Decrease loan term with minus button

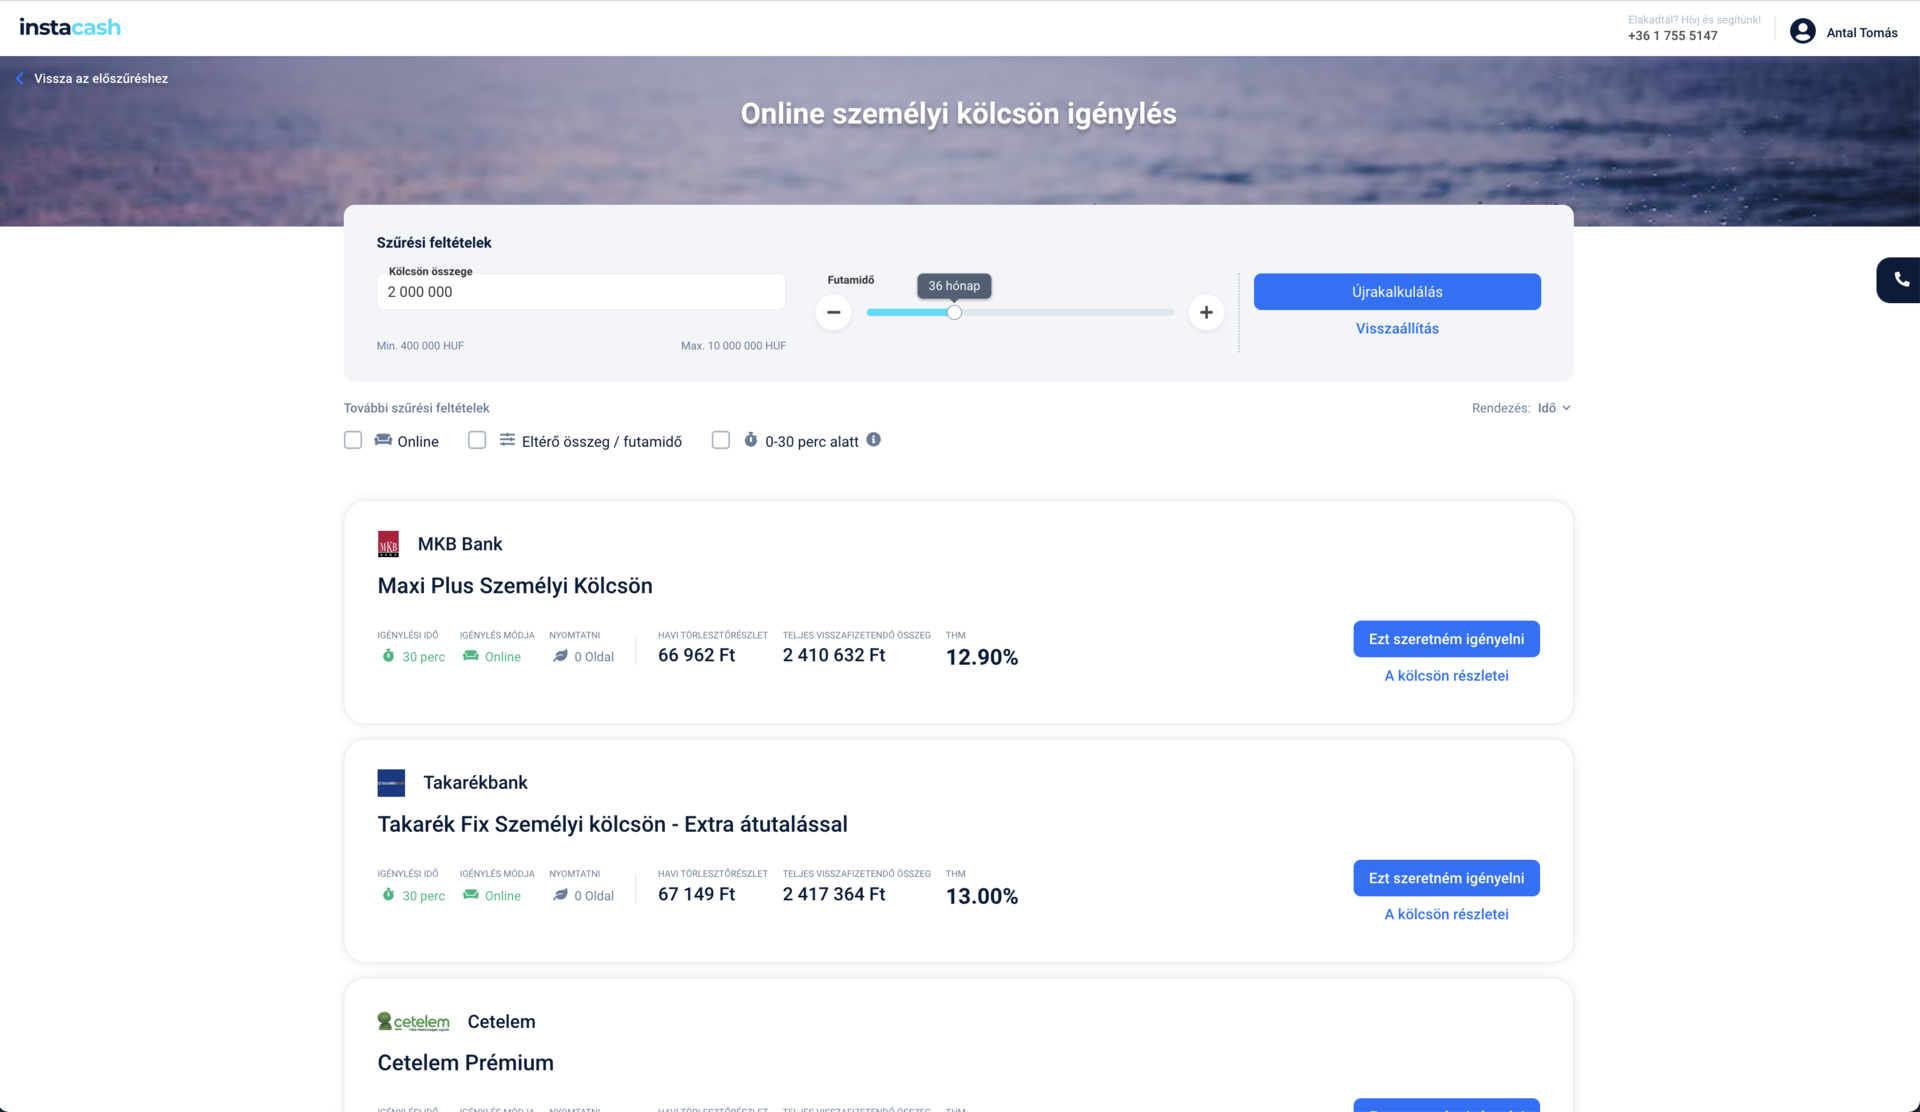833,312
